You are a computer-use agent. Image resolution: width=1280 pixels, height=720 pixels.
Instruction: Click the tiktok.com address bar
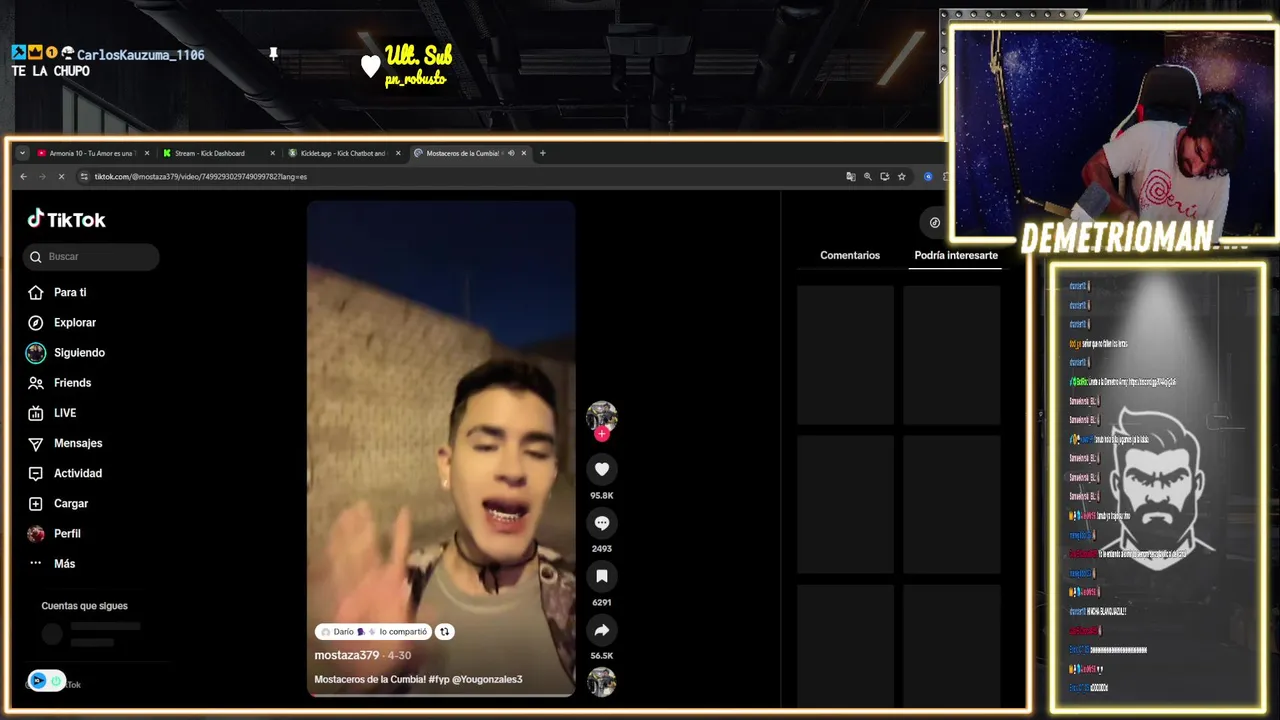pos(460,177)
